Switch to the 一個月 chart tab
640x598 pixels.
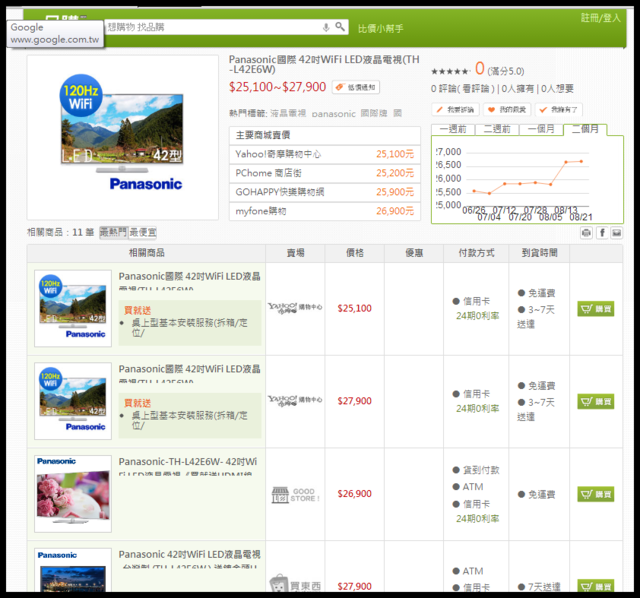541,129
